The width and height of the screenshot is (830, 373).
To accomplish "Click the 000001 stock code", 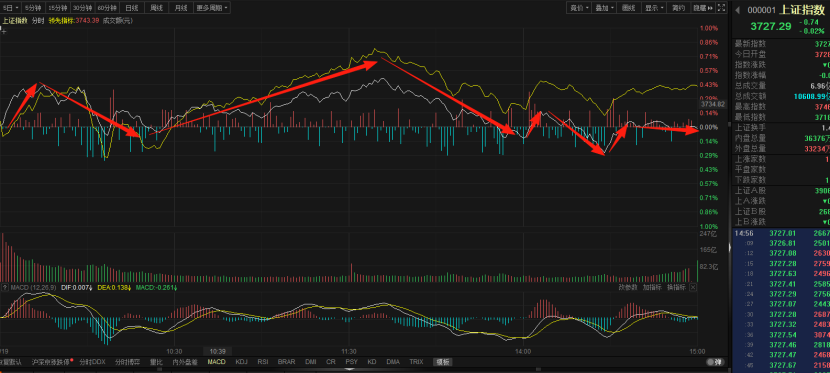I will (x=761, y=10).
